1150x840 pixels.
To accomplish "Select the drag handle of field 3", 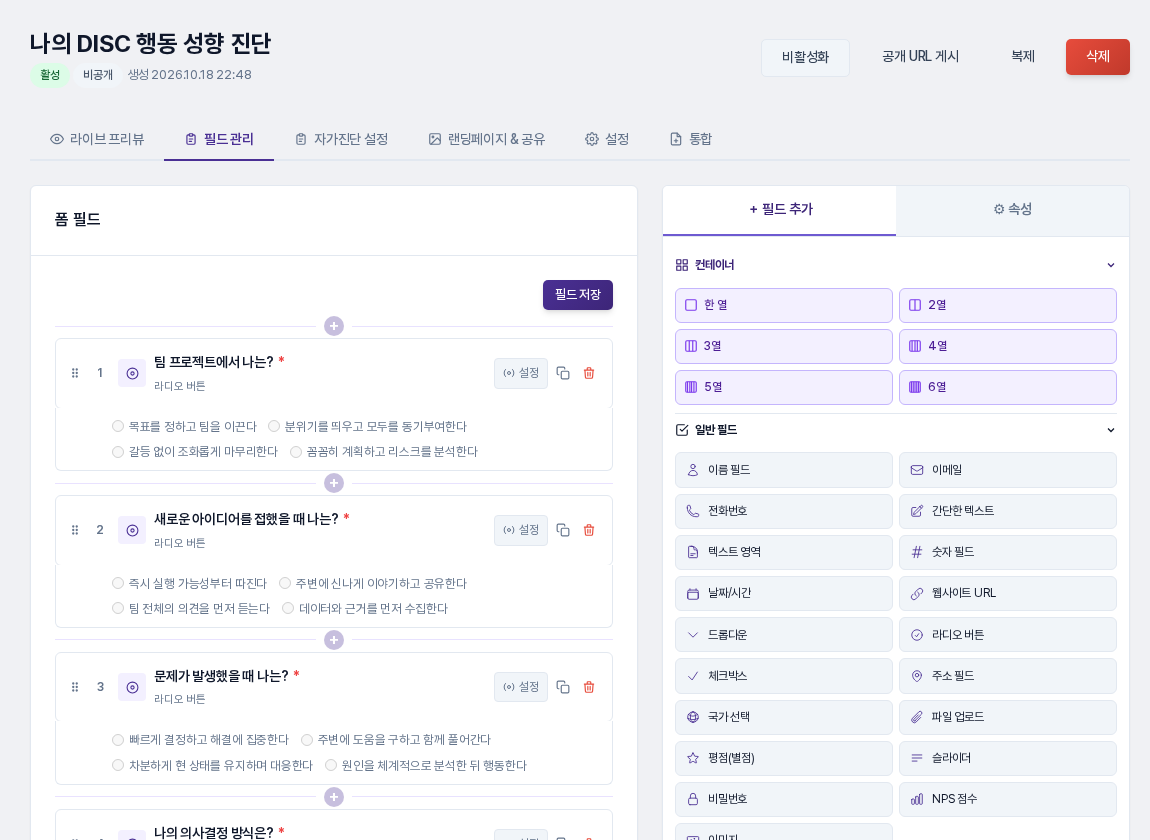I will [x=75, y=687].
